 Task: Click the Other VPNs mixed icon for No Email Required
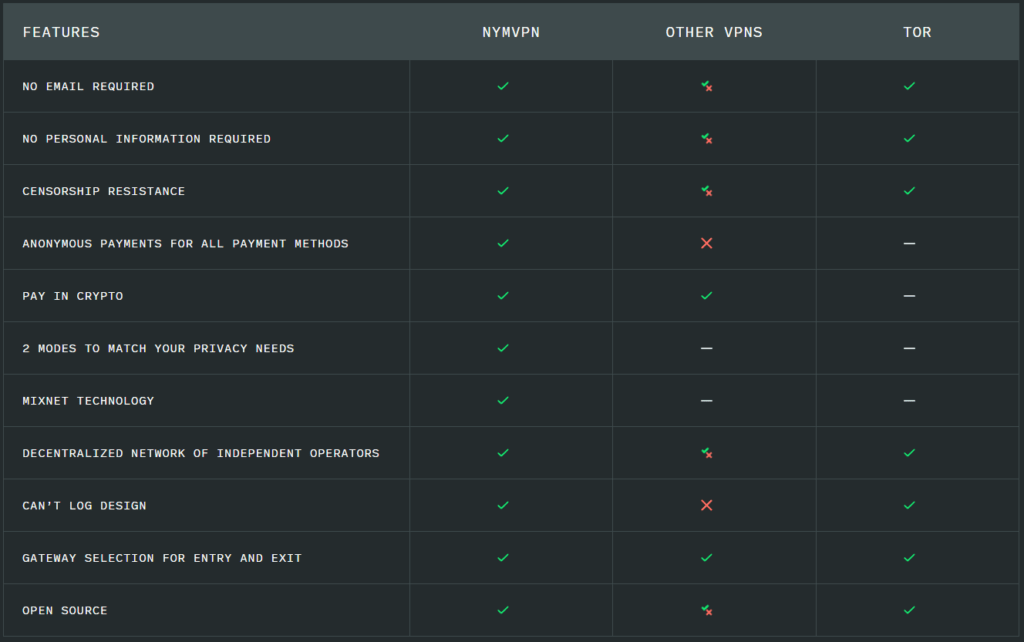[707, 86]
